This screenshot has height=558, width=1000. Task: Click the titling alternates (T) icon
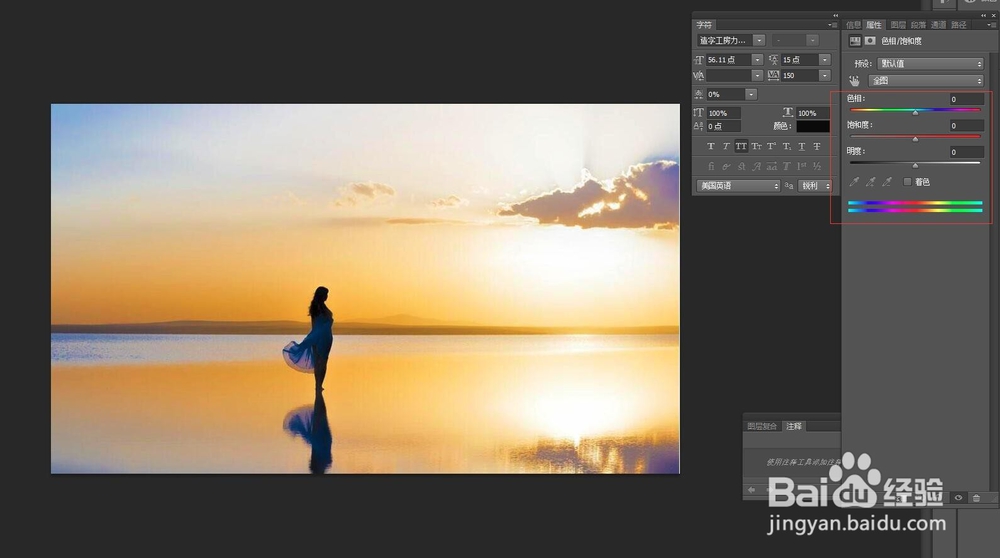click(x=786, y=166)
